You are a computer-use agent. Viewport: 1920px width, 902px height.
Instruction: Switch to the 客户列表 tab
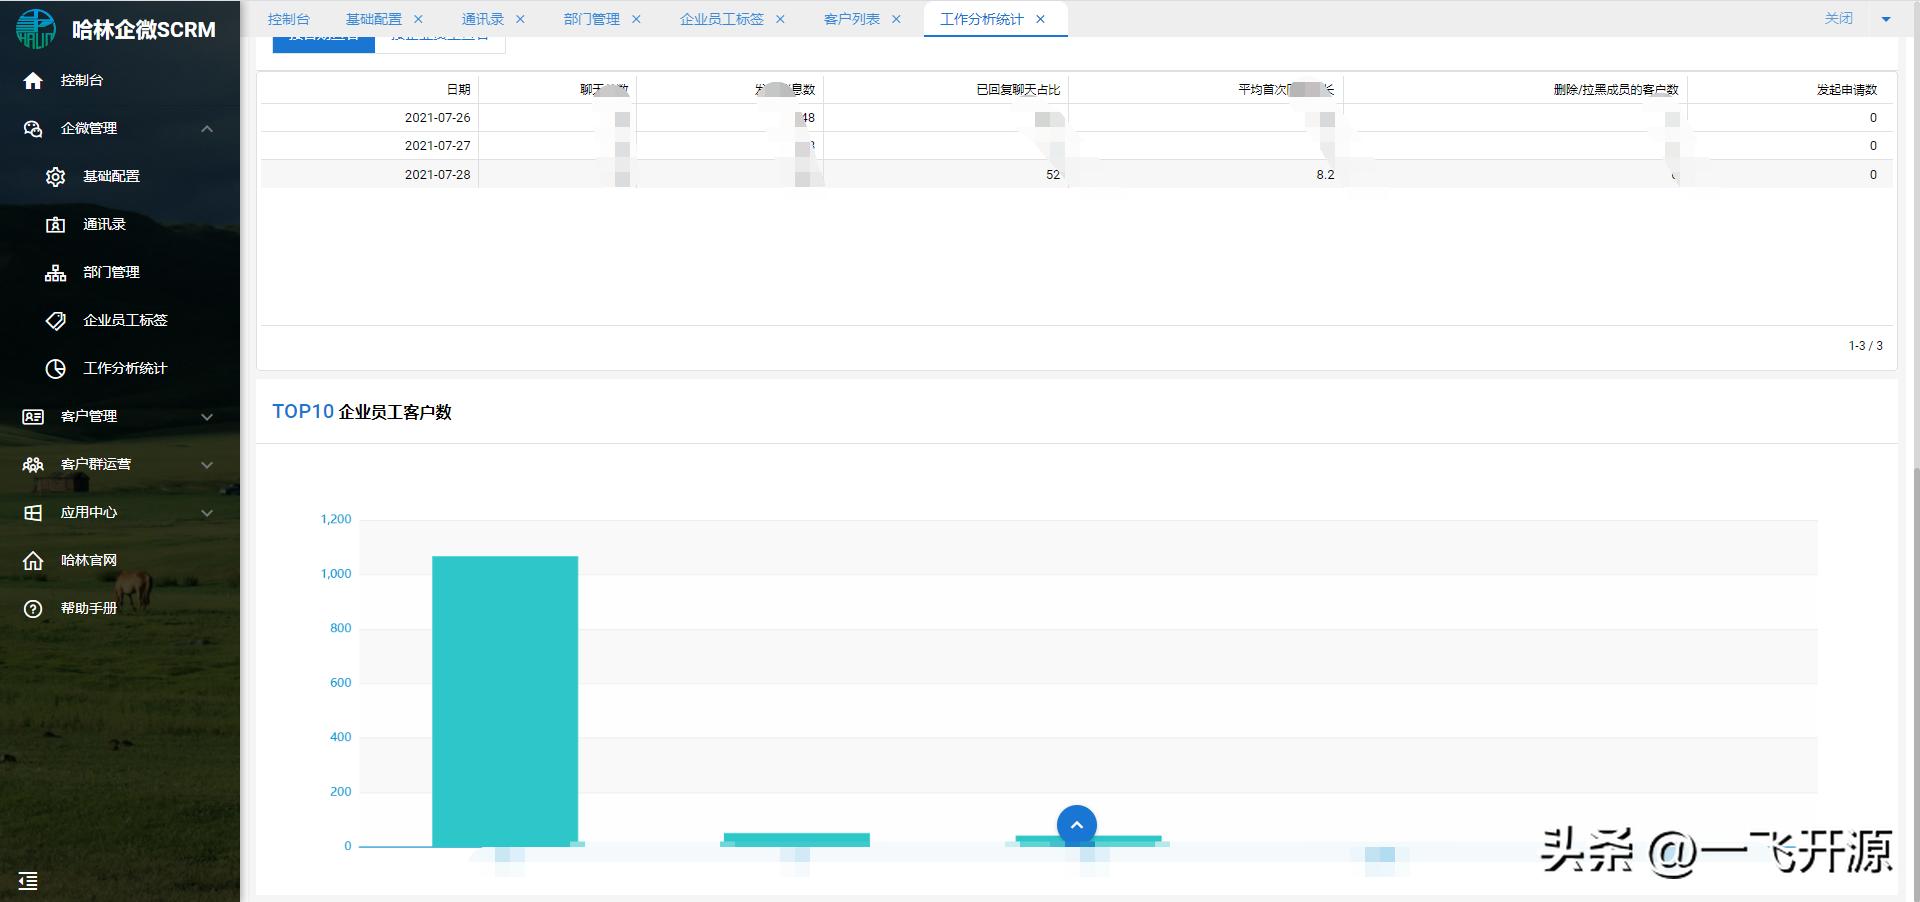(x=851, y=19)
